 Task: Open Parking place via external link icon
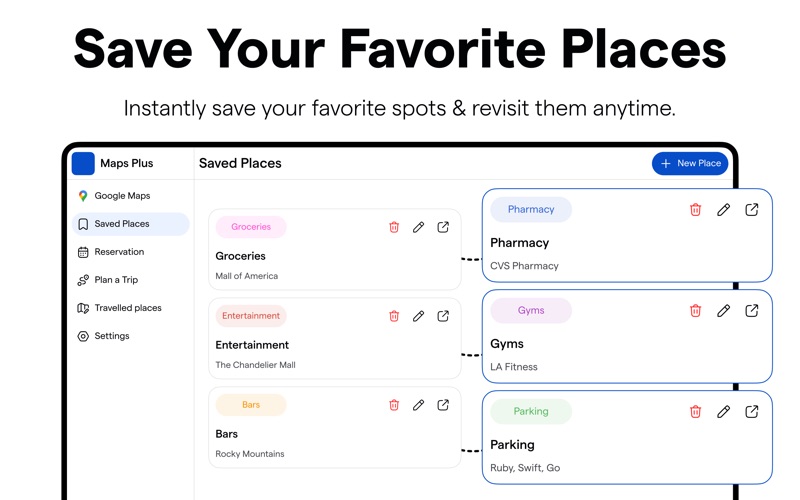[752, 412]
